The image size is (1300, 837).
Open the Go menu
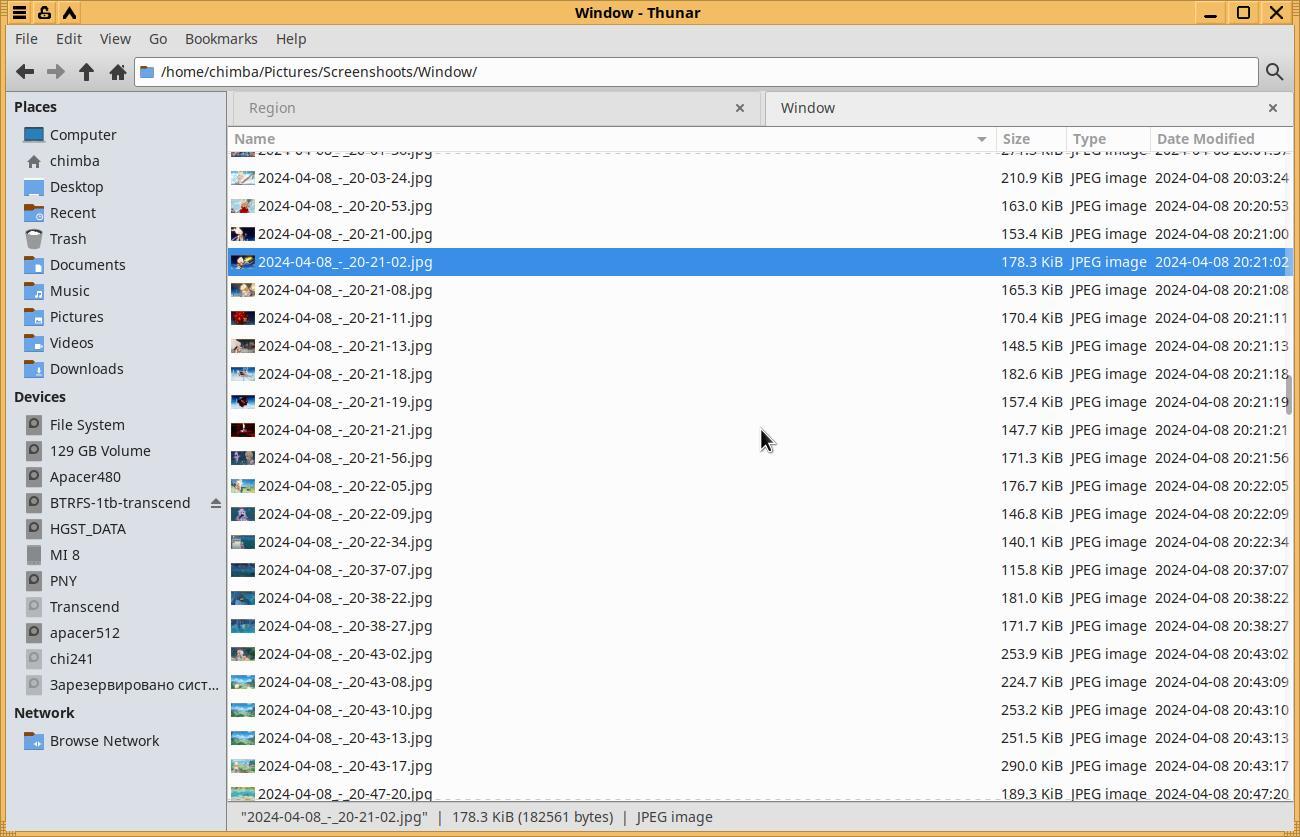tap(158, 39)
